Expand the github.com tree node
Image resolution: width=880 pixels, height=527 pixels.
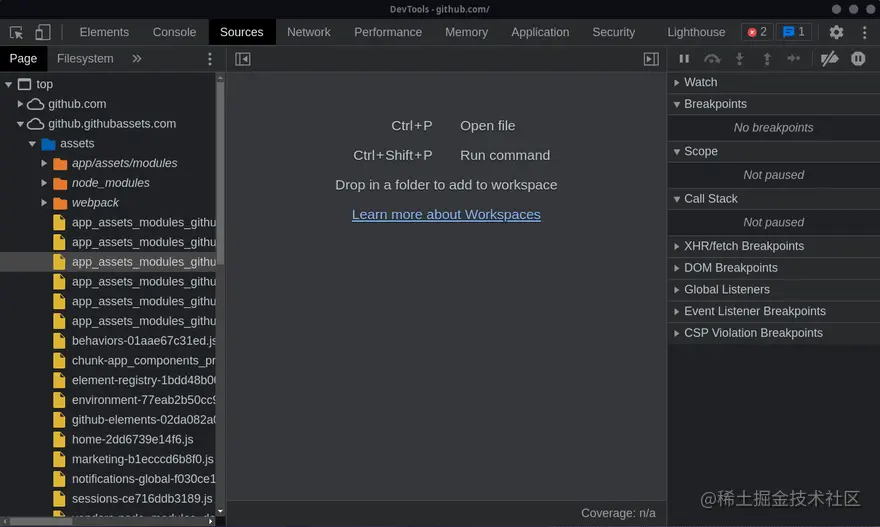20,104
